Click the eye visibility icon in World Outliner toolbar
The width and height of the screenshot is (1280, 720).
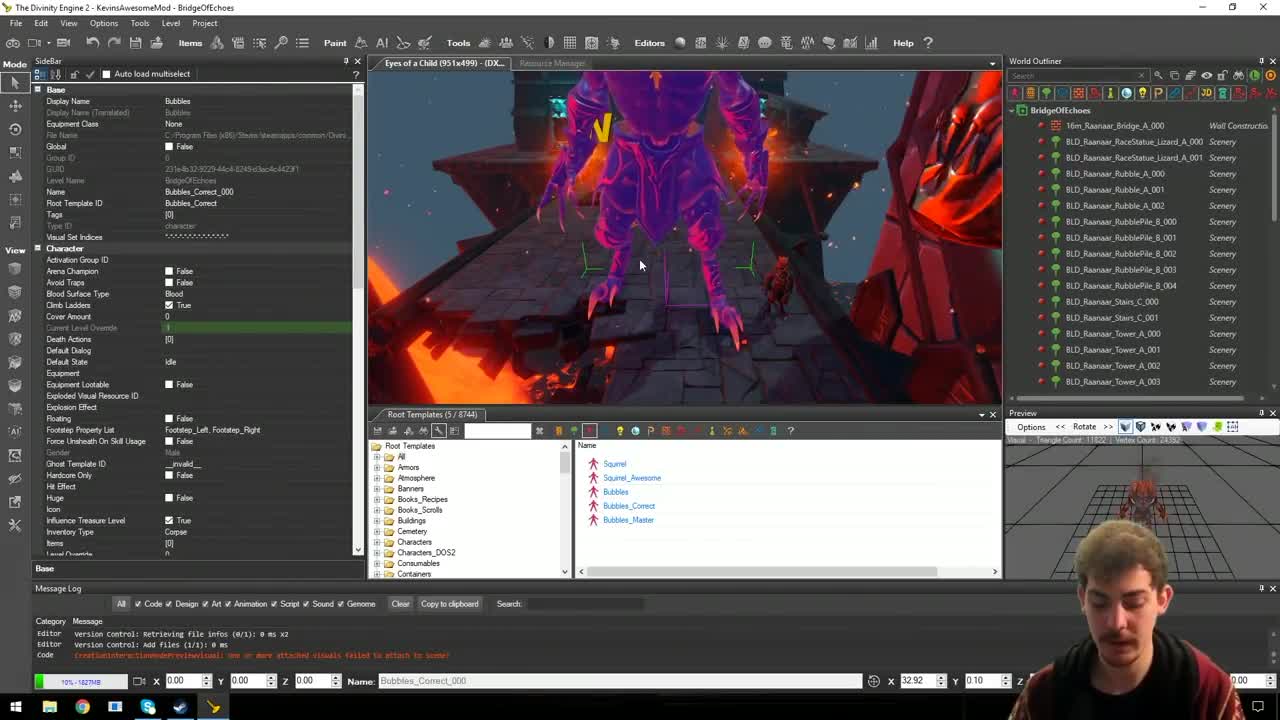(1206, 75)
